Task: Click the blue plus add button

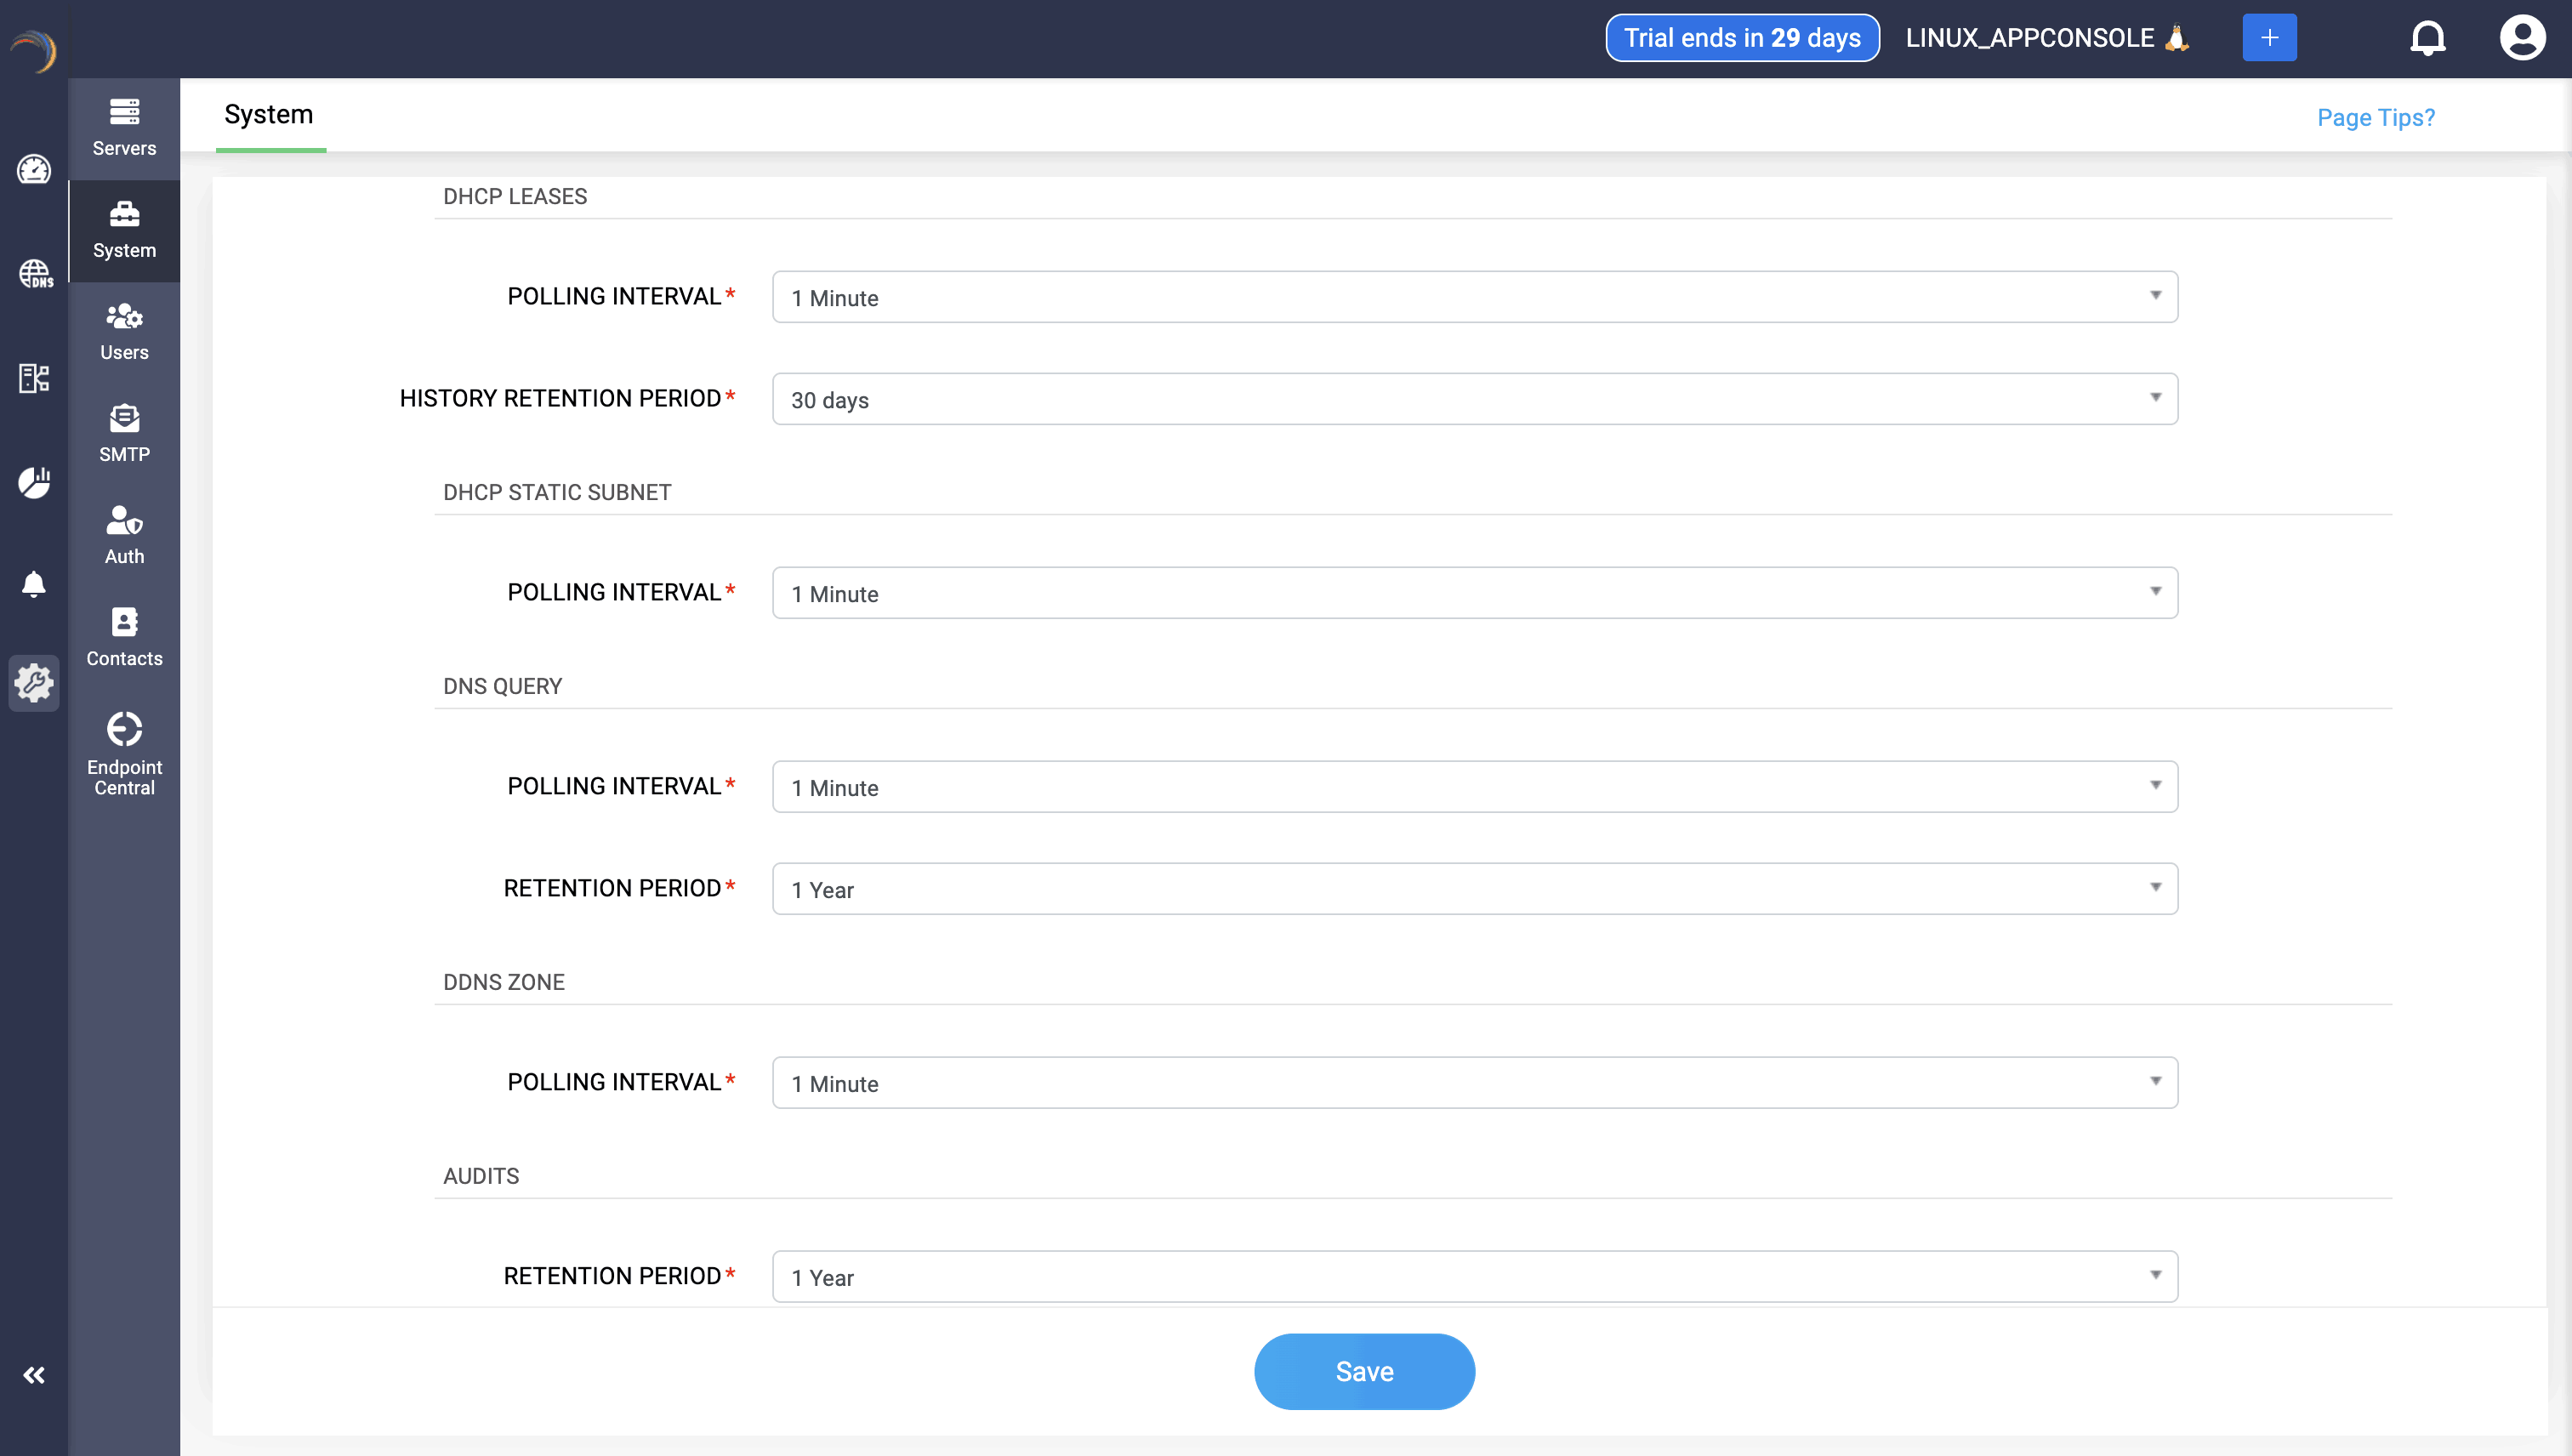Action: coord(2269,38)
